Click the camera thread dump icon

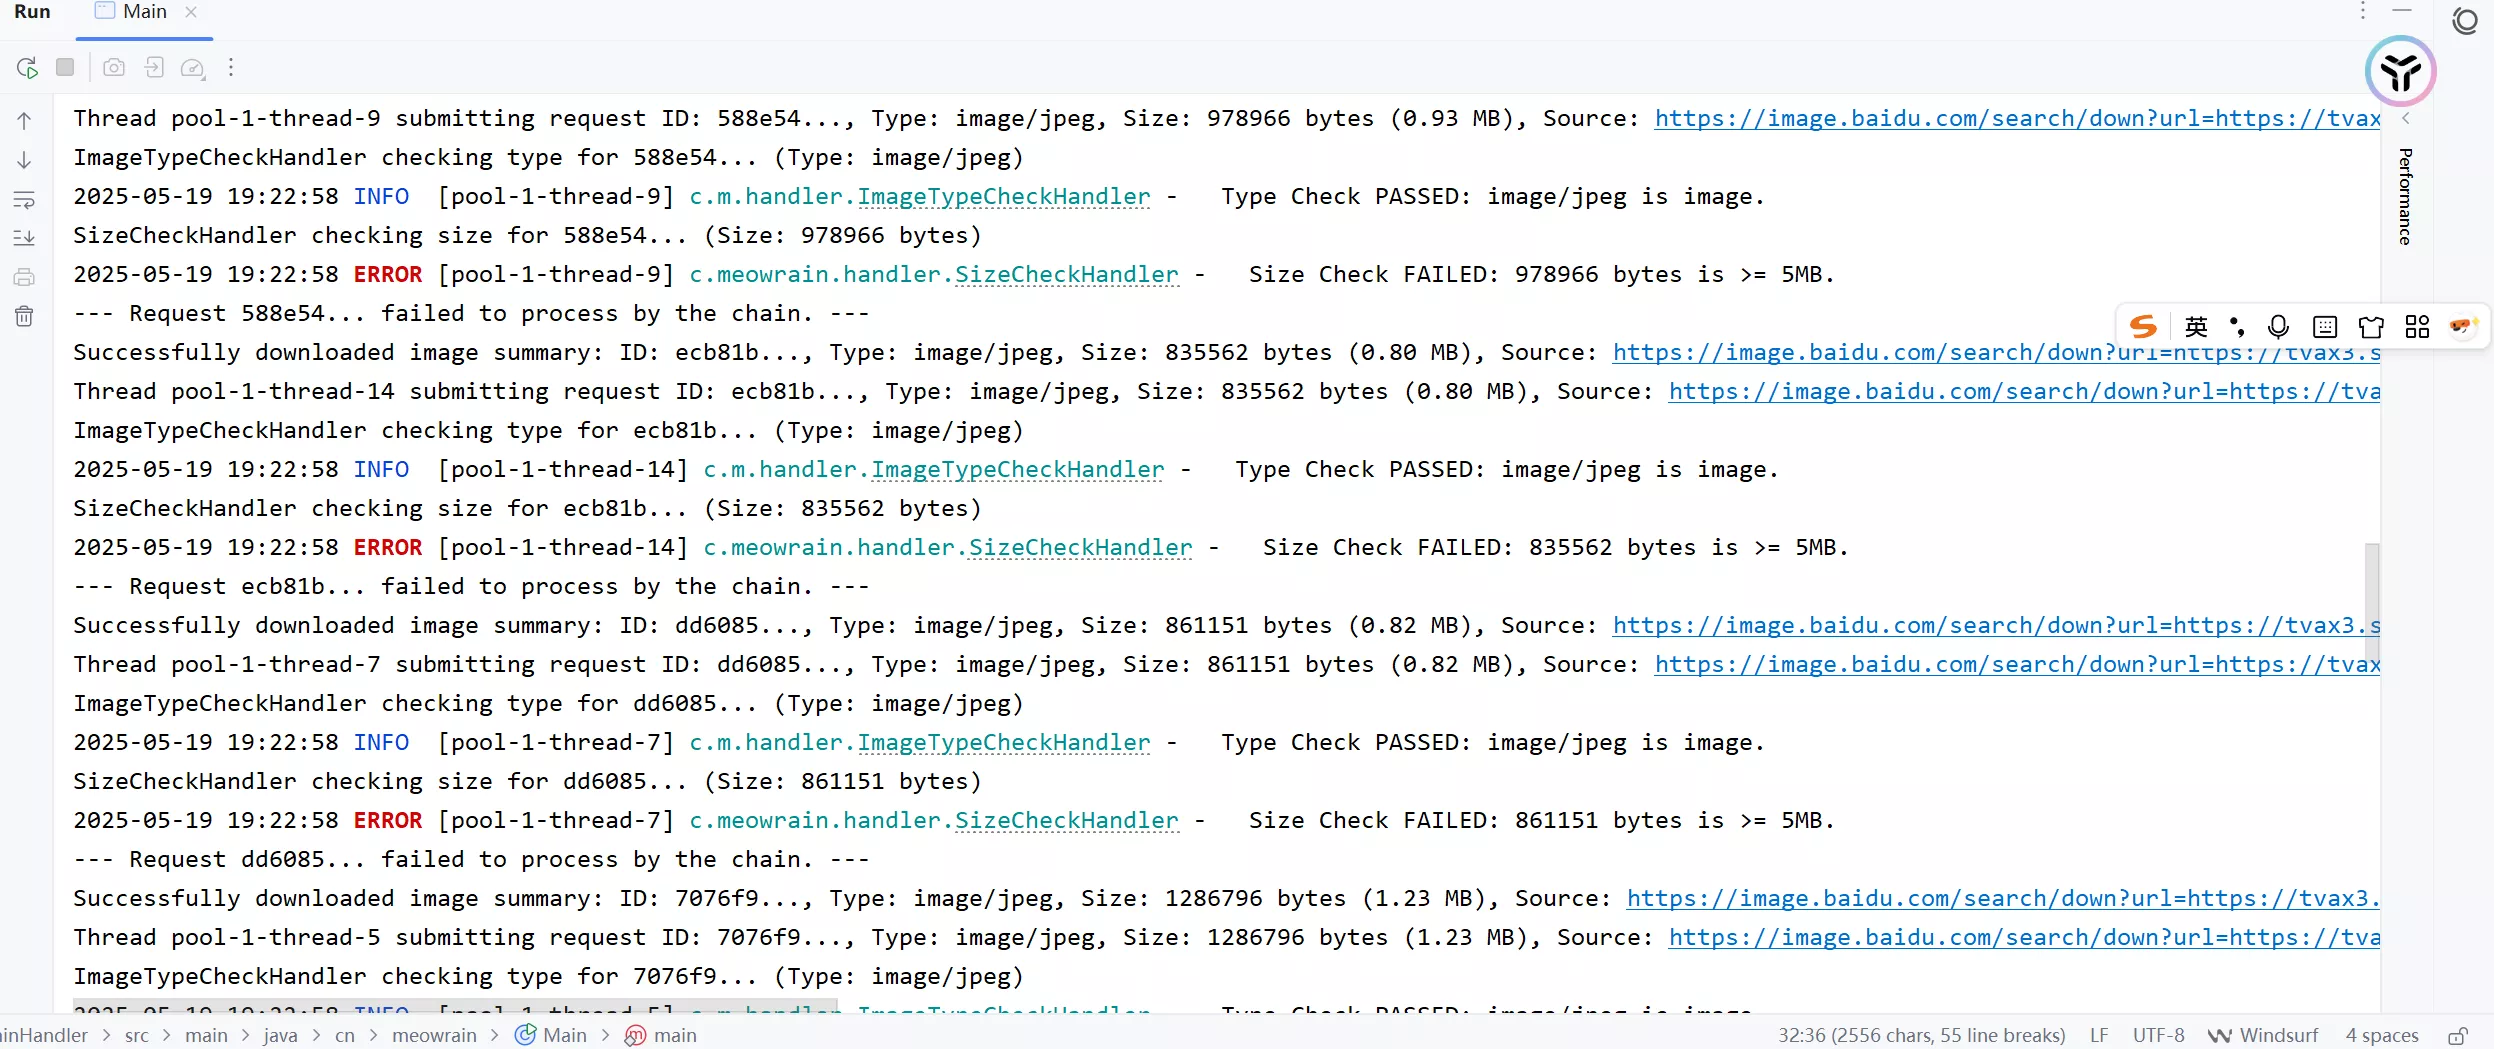click(x=114, y=67)
